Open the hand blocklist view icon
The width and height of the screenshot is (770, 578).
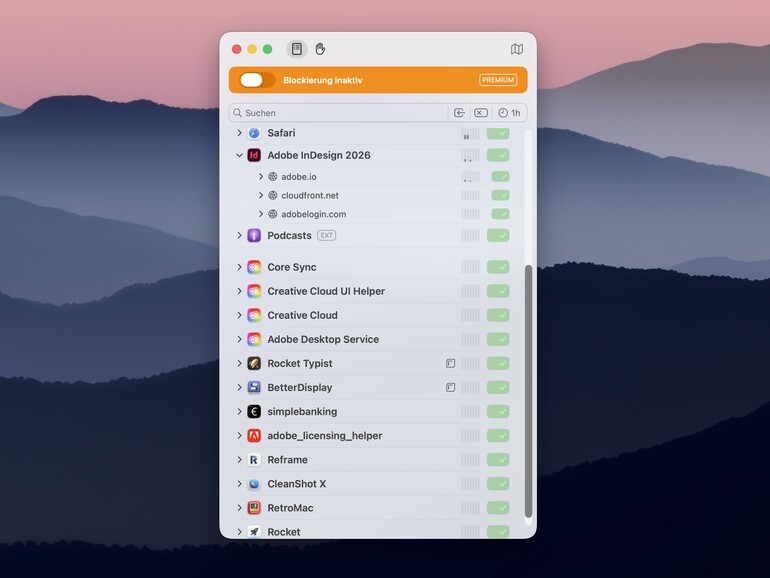click(x=320, y=49)
